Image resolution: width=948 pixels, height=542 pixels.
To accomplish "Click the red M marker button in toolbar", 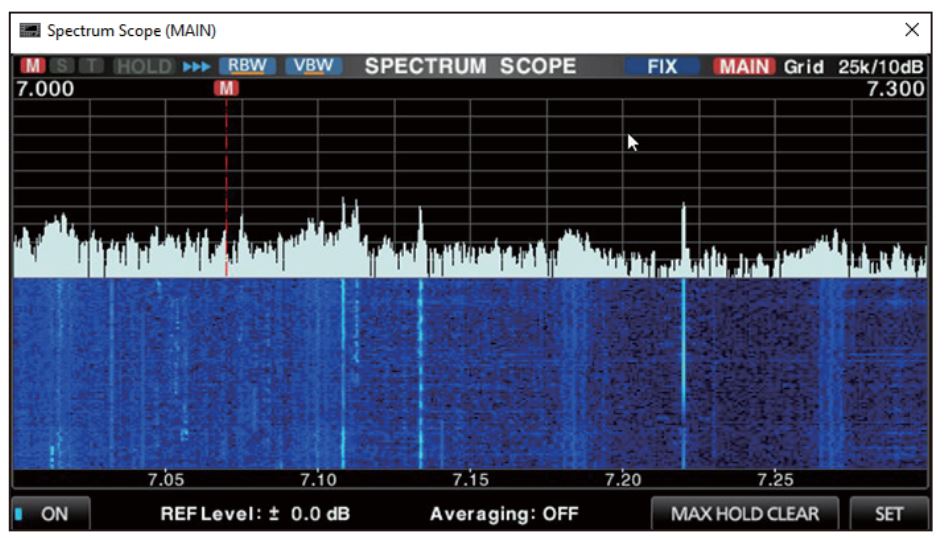I will pos(33,65).
